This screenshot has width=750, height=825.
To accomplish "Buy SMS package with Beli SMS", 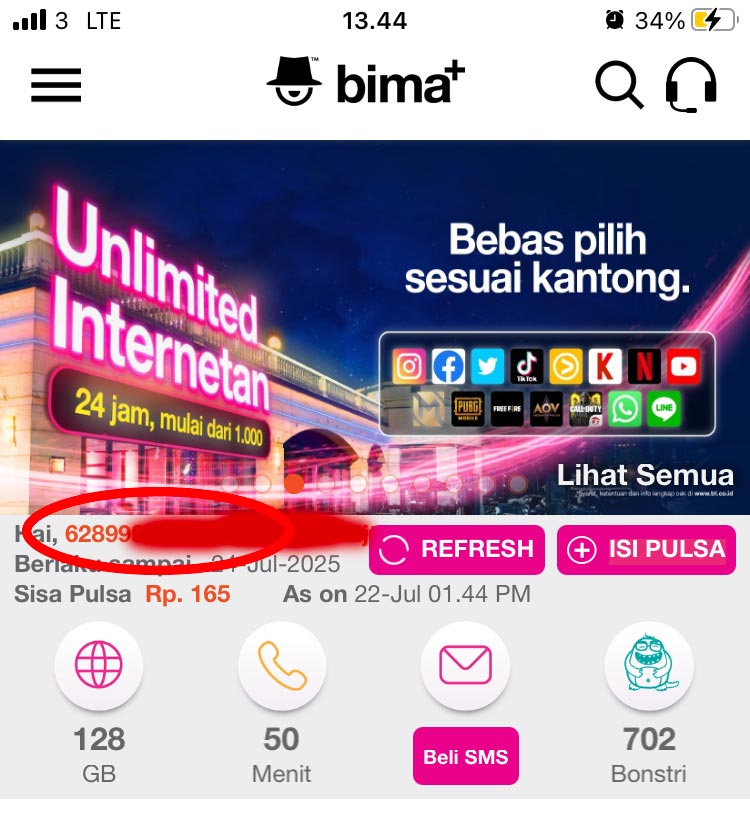I will click(466, 756).
